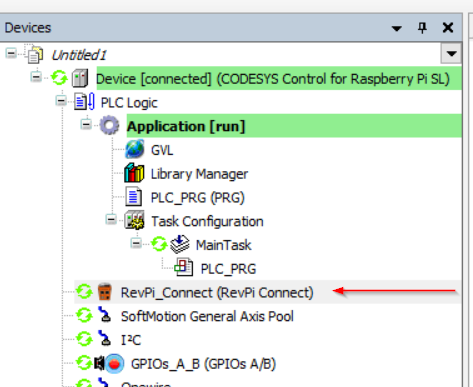This screenshot has width=473, height=387.
Task: Click the RevPi Connect device icon
Action: 104,292
